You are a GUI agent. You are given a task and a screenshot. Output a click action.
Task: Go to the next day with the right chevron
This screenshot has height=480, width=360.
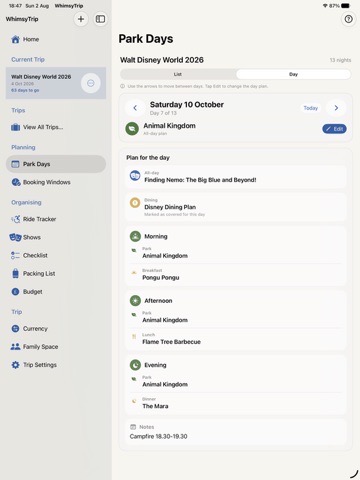[336, 108]
